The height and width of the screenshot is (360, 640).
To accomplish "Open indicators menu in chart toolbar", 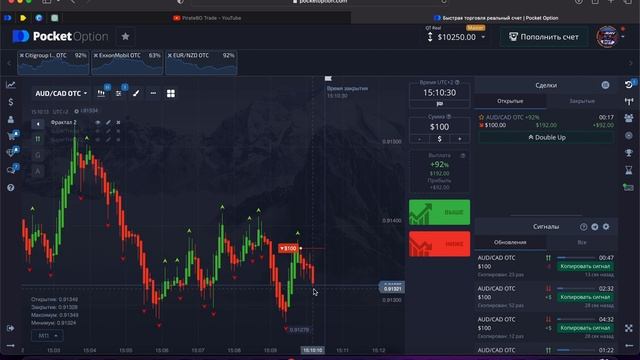I will pyautogui.click(x=119, y=93).
